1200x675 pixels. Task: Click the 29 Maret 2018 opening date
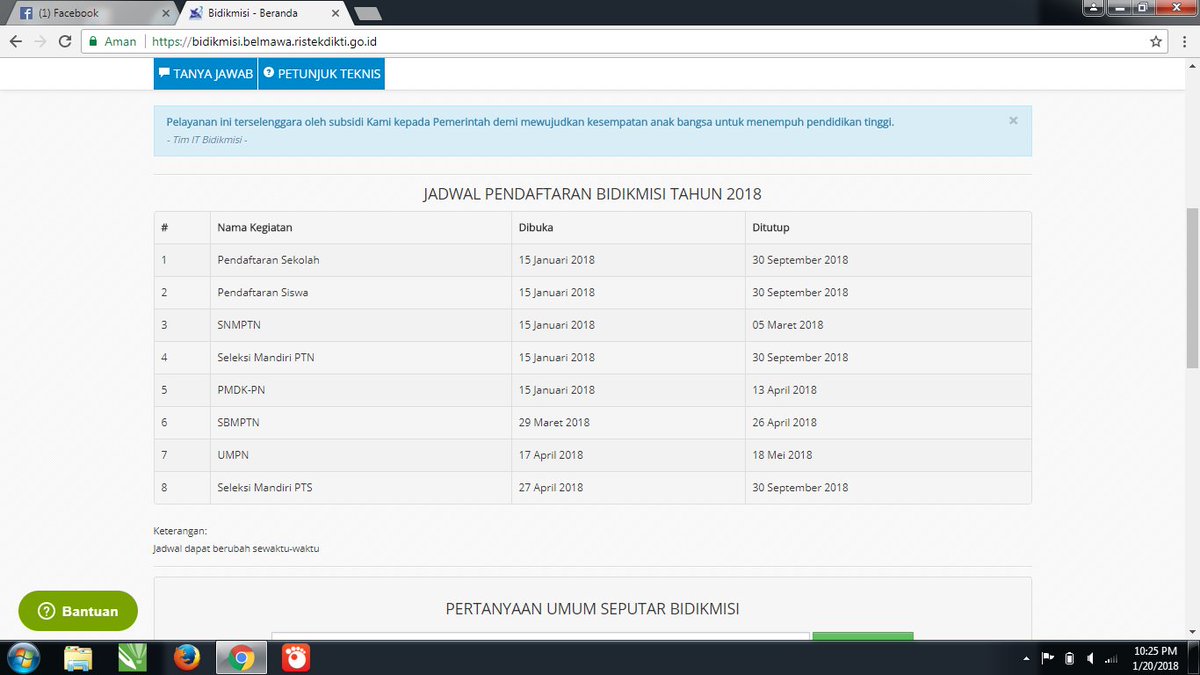click(x=554, y=422)
